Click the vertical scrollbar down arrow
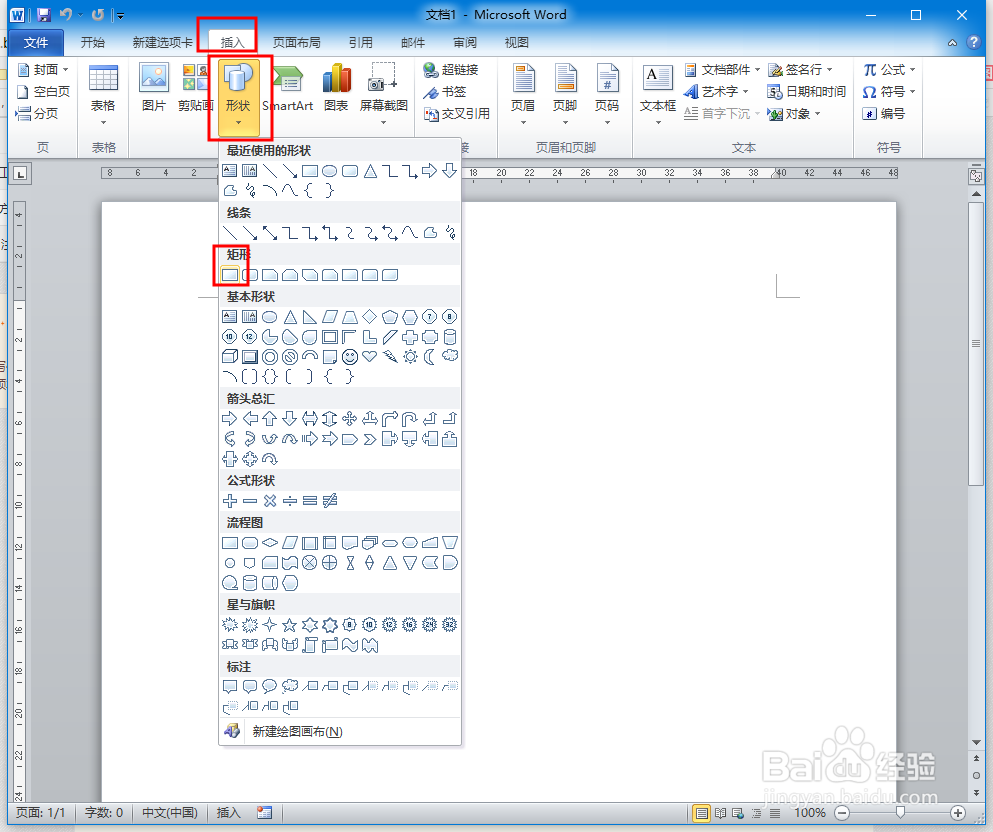 point(976,742)
